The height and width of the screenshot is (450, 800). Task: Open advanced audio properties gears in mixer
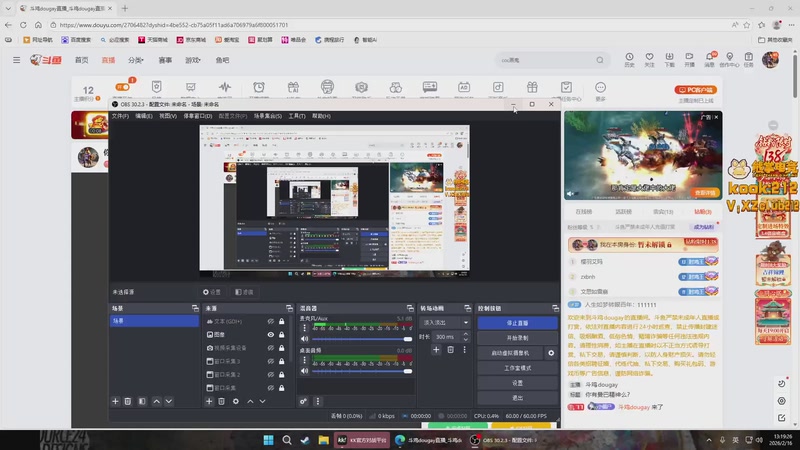[304, 402]
